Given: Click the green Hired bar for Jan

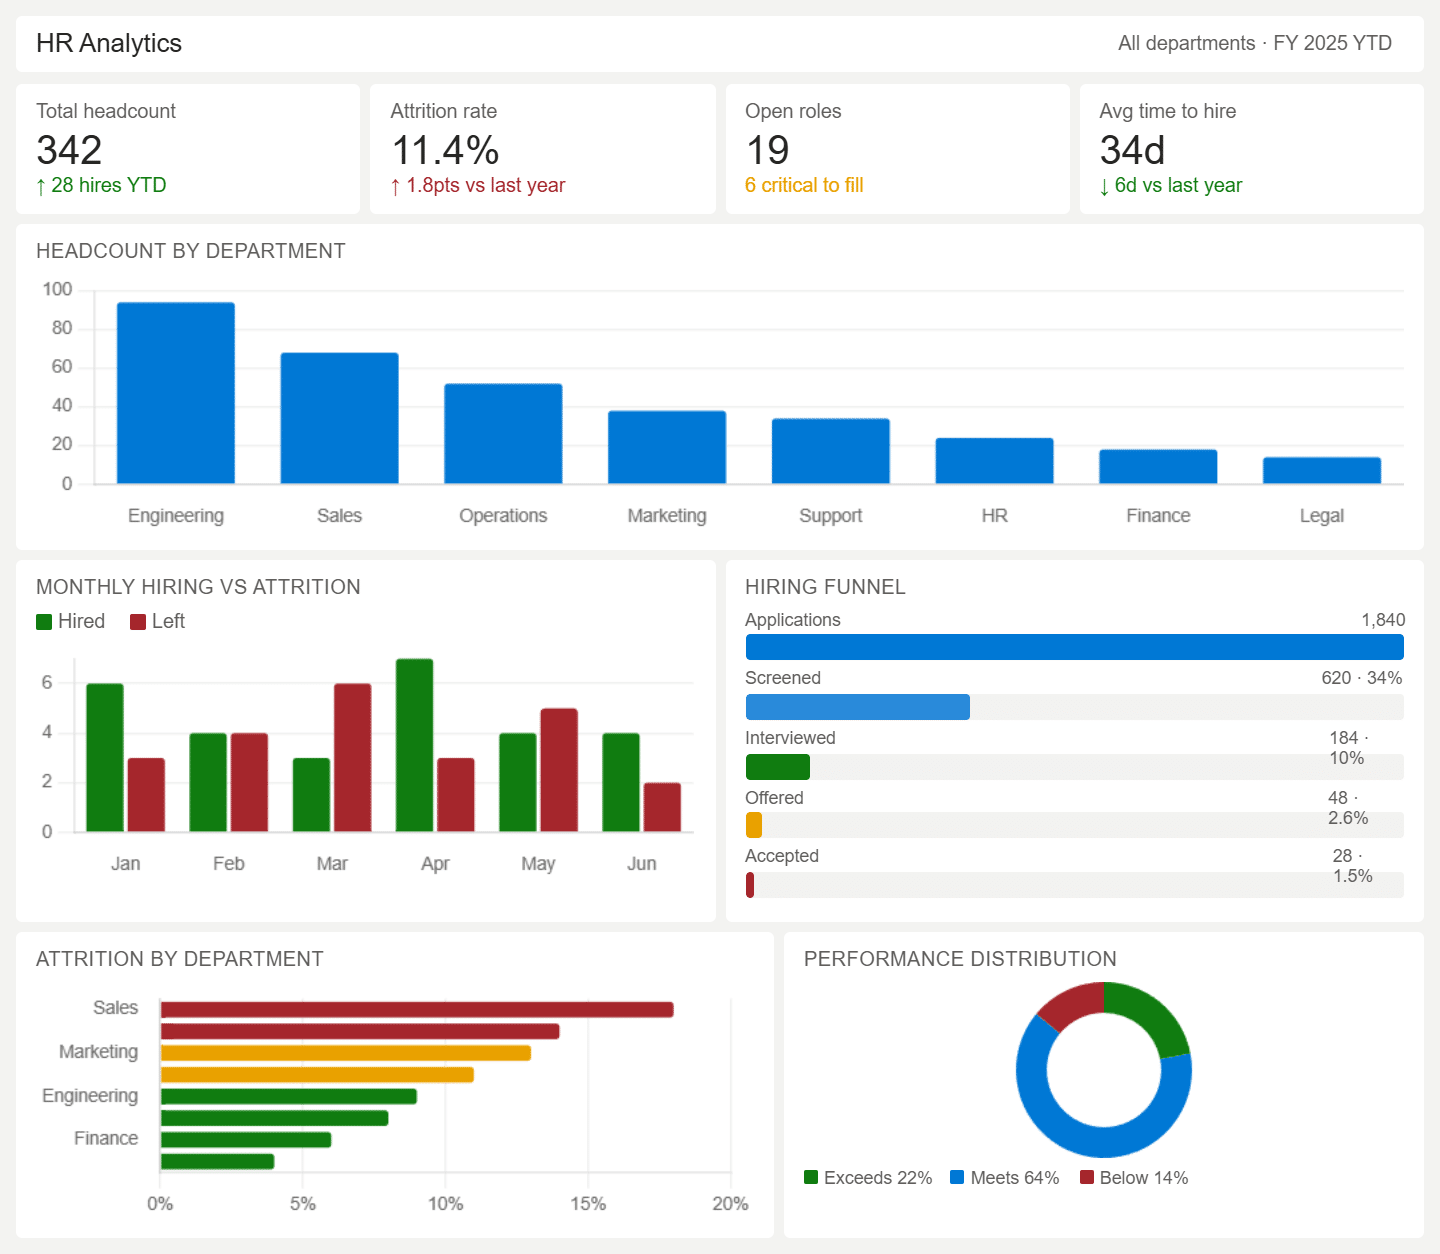Looking at the screenshot, I should click(x=105, y=758).
